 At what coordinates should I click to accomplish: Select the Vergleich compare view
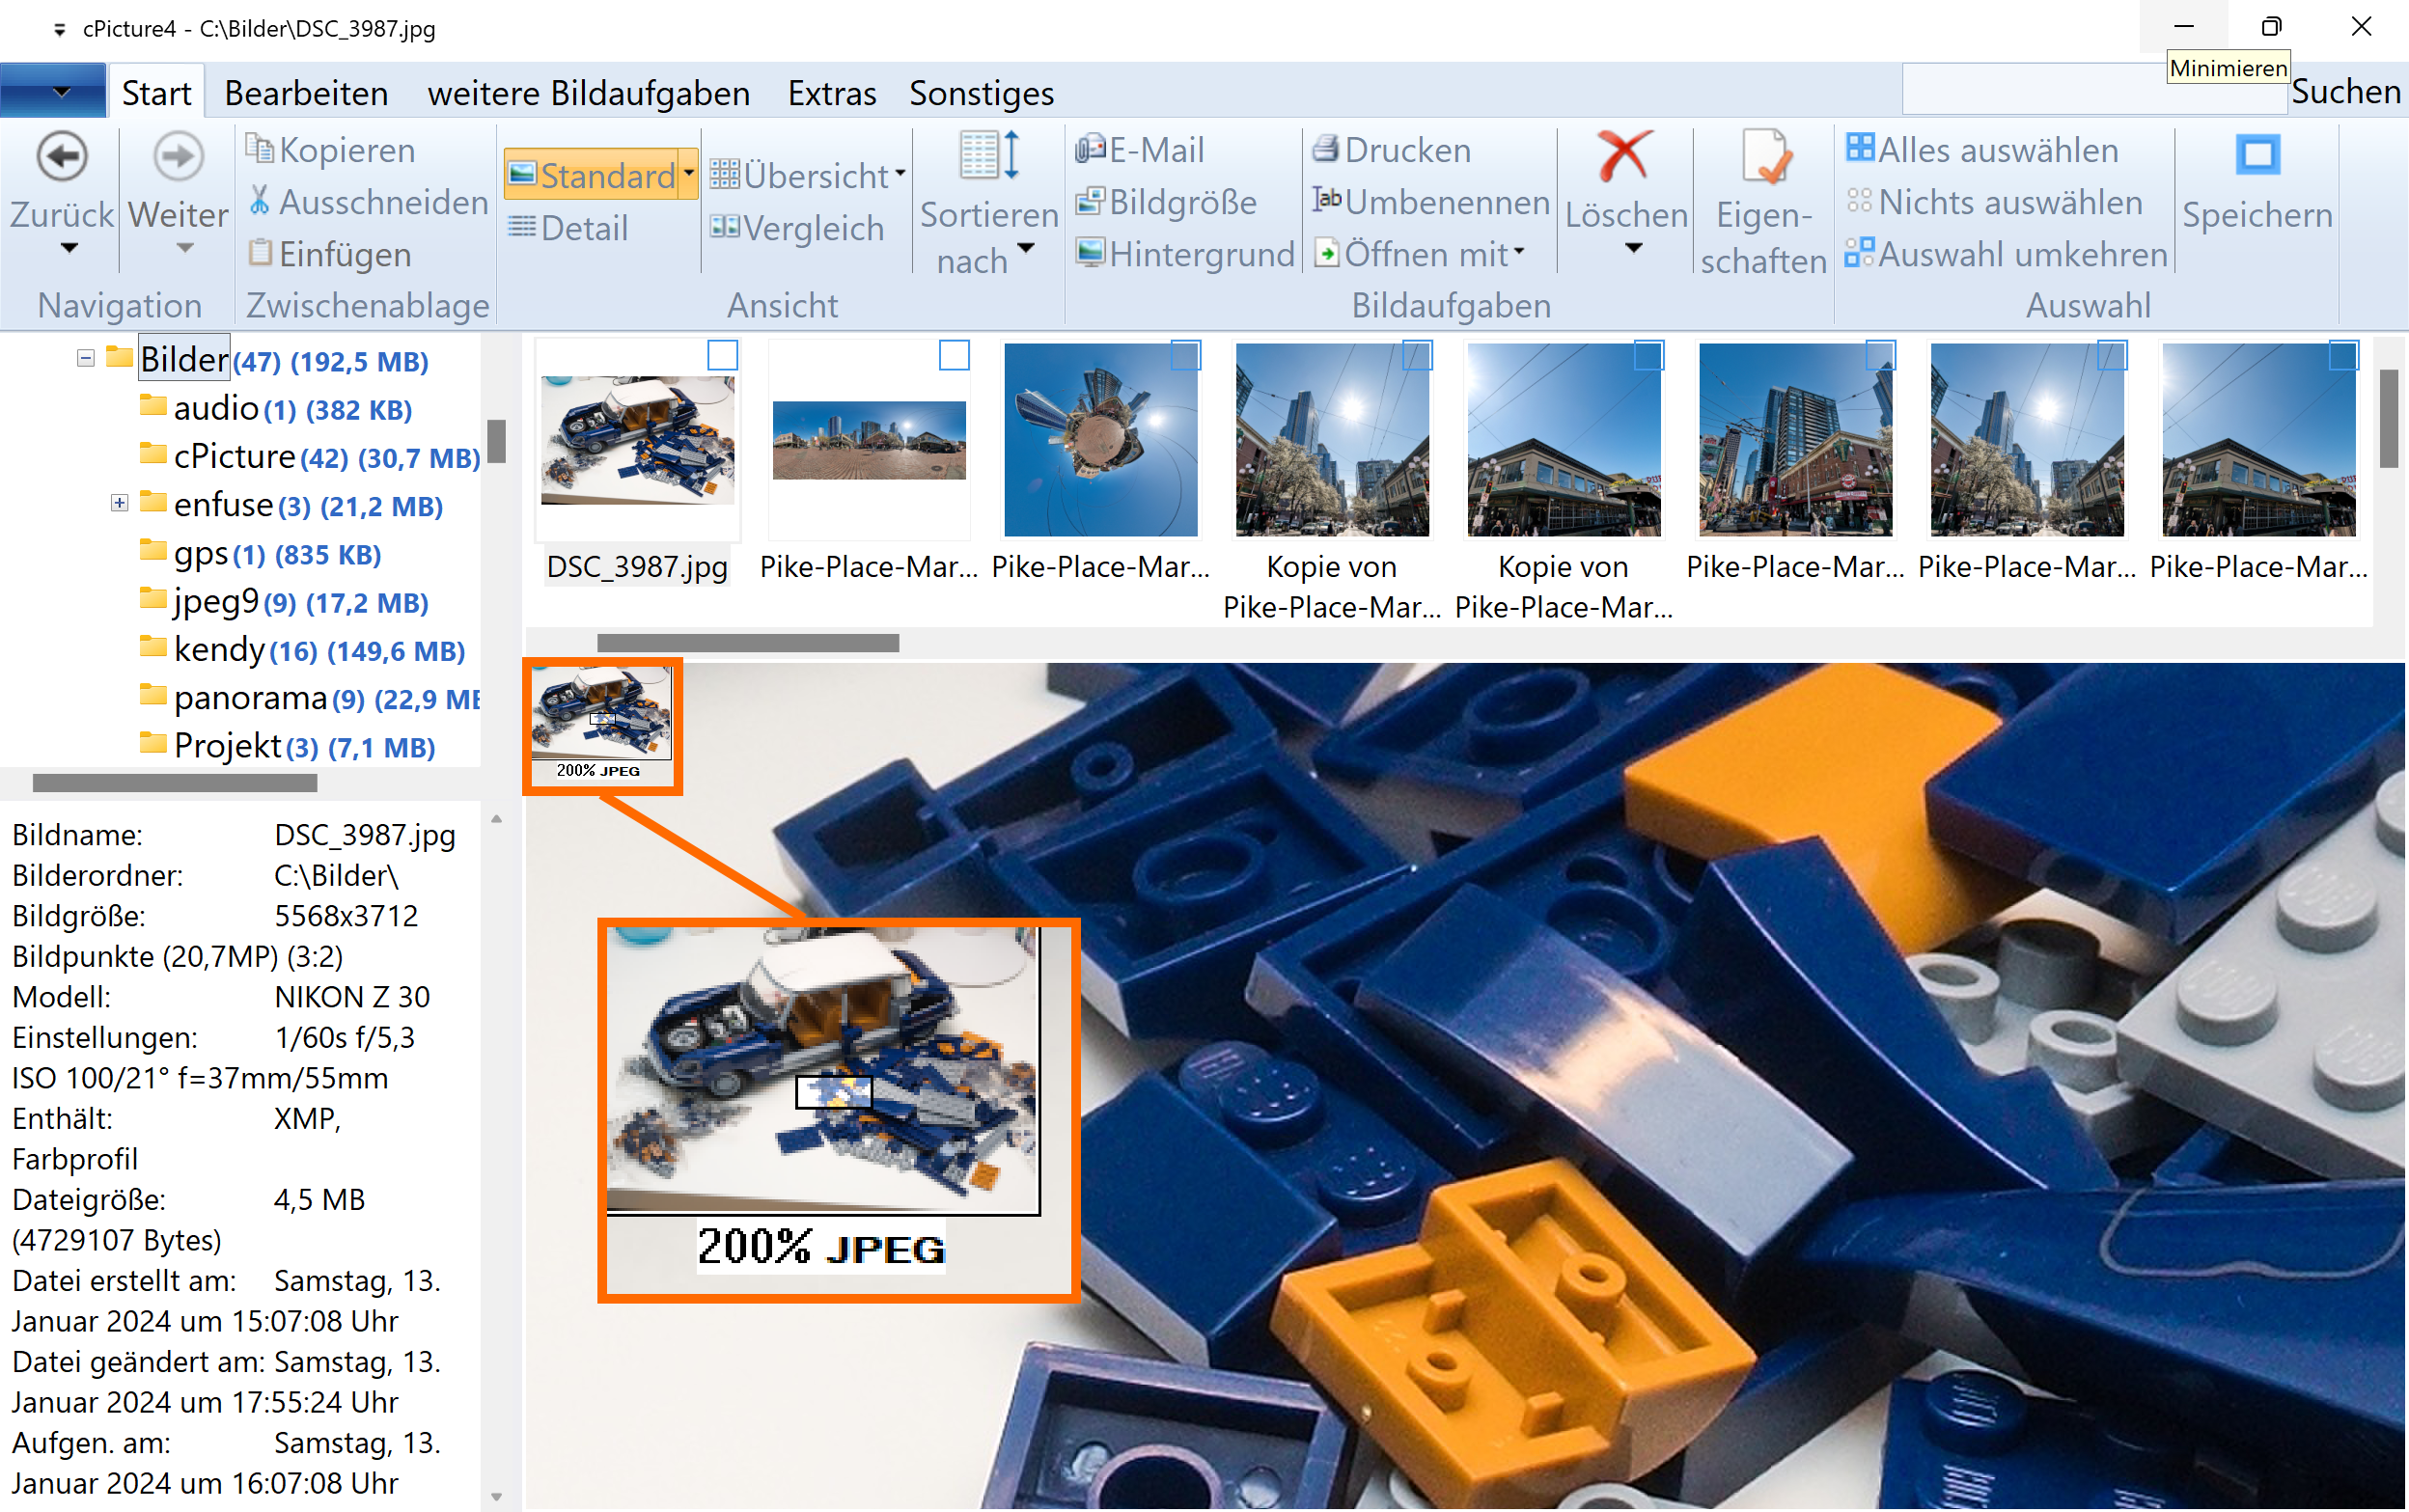[x=797, y=229]
